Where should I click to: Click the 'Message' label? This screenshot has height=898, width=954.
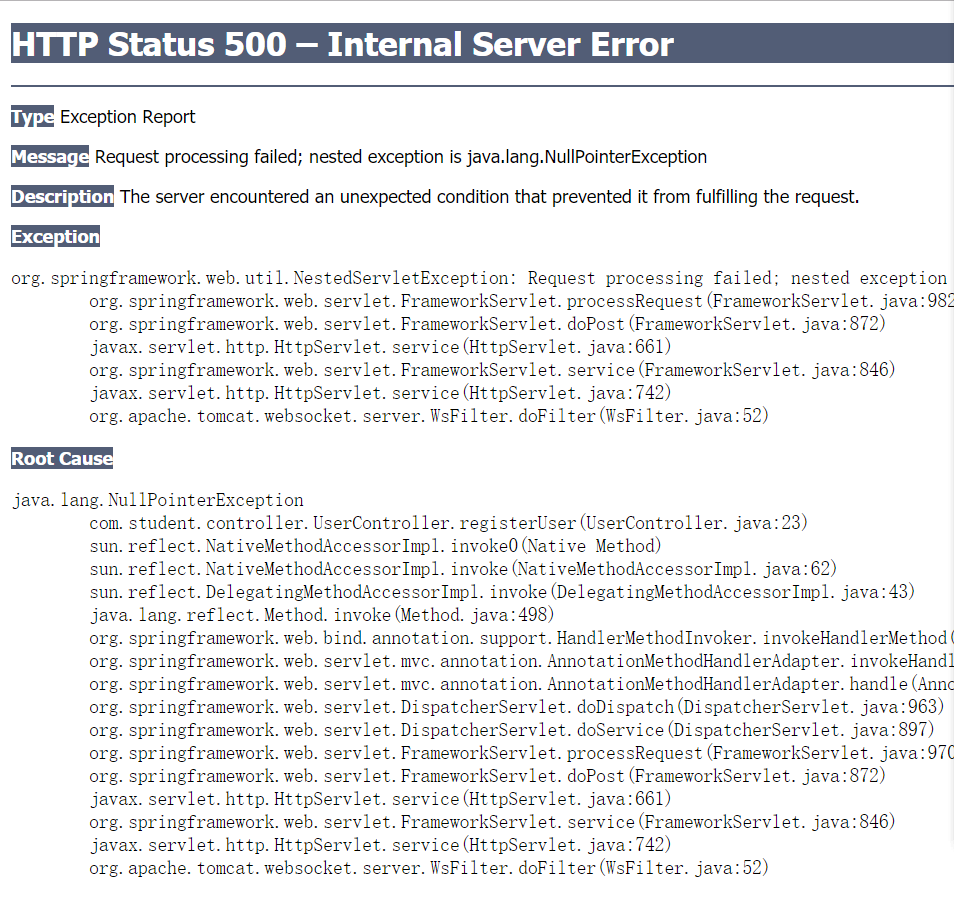pos(50,157)
